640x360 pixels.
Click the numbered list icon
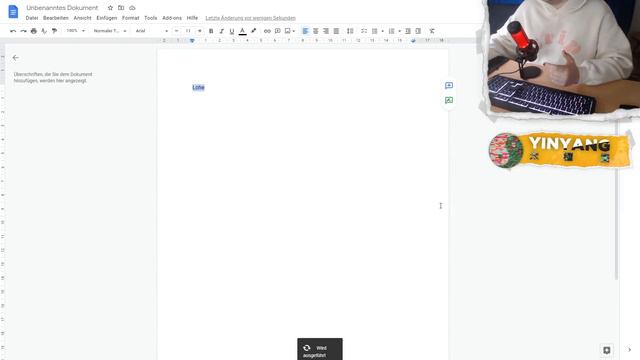tap(392, 31)
